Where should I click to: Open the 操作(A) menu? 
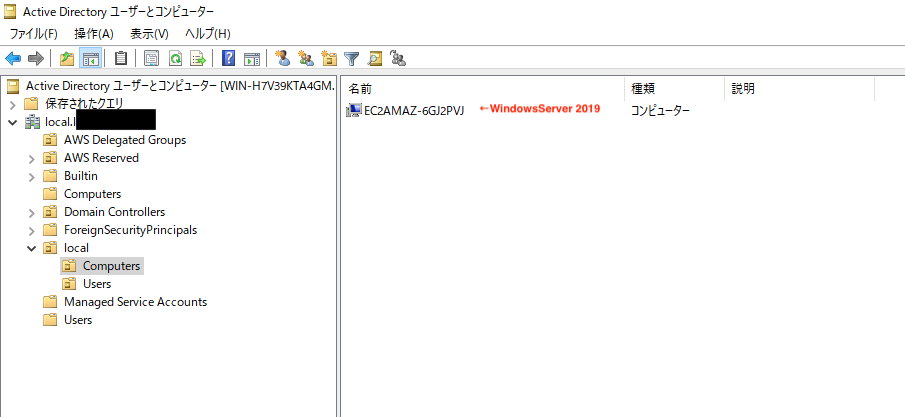click(94, 33)
